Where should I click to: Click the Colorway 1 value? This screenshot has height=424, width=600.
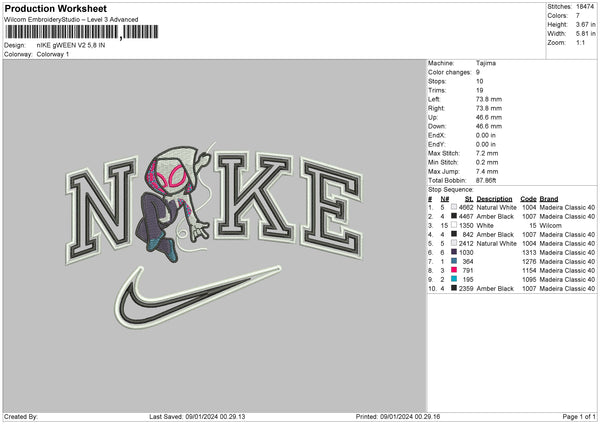(x=53, y=54)
